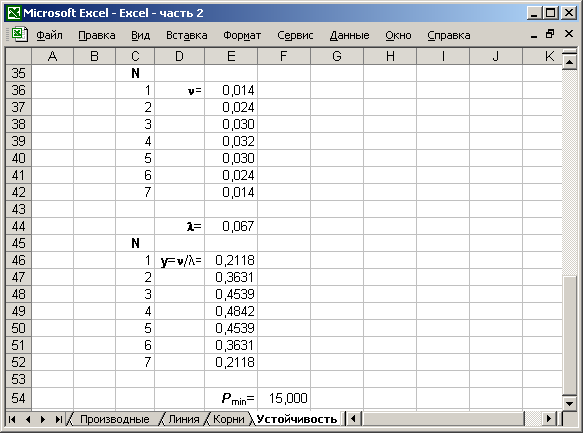Switch to the Производные sheet tab
This screenshot has height=433, width=583.
tap(115, 419)
